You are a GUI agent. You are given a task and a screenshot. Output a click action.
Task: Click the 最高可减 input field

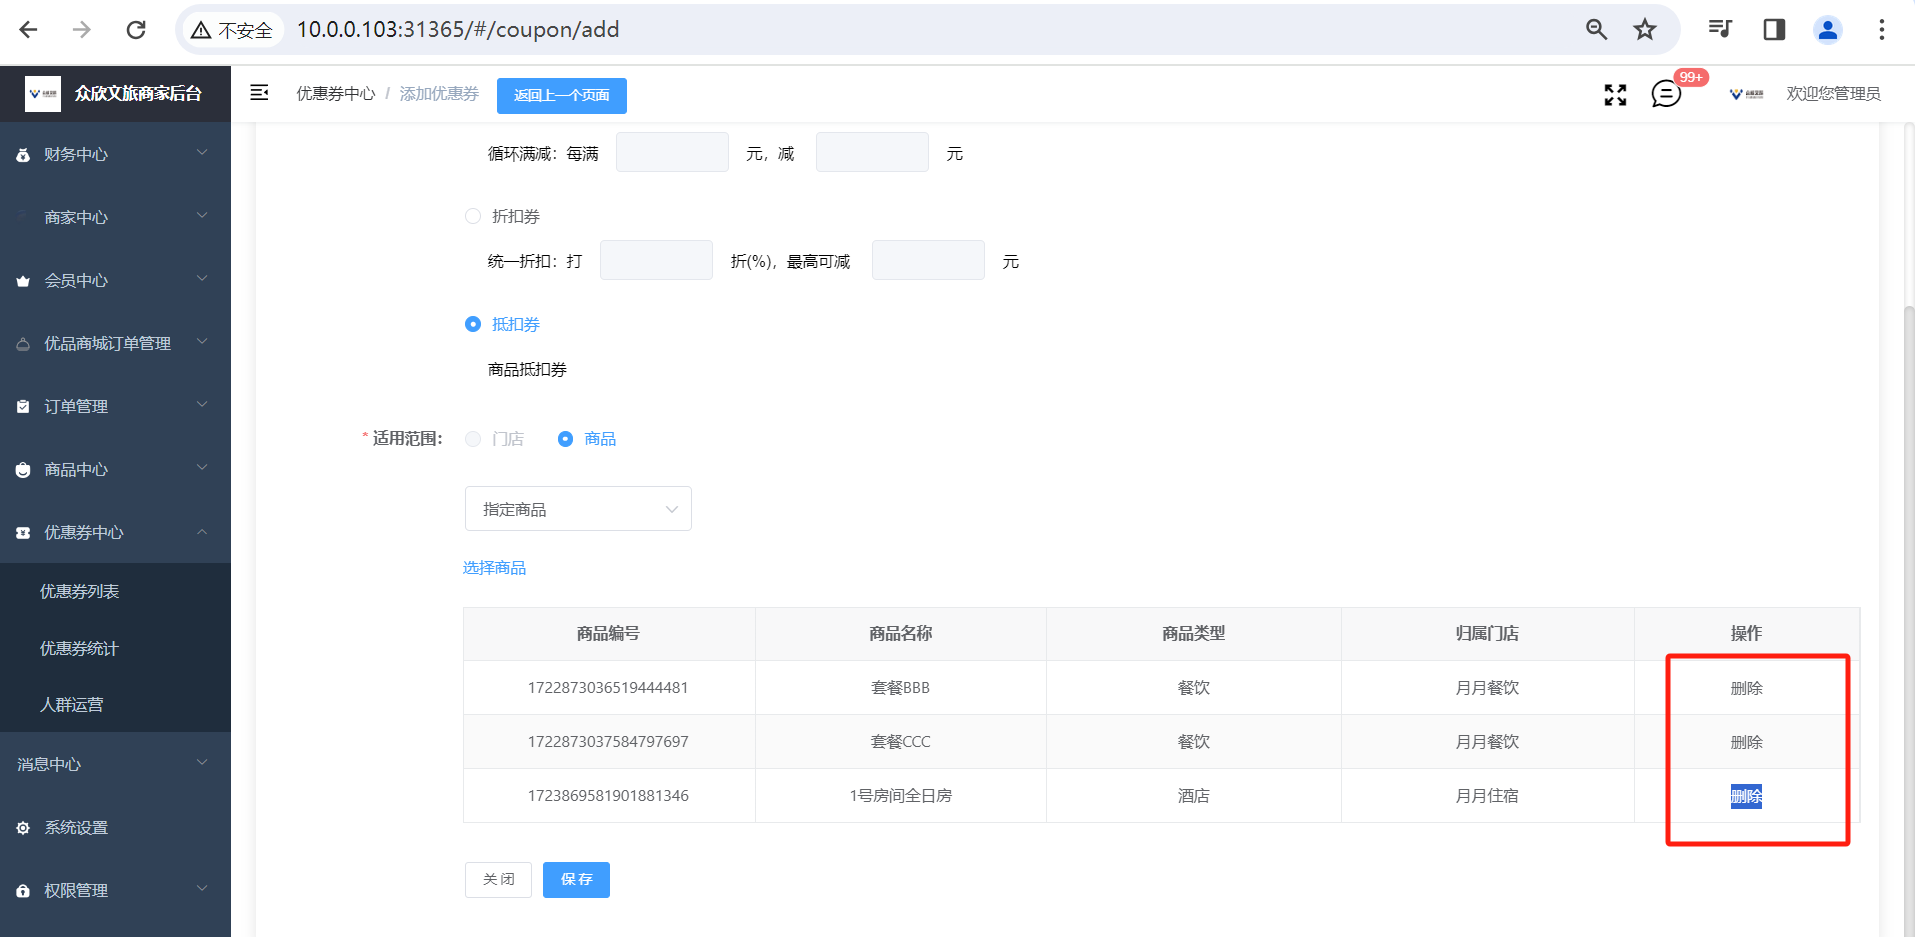click(928, 260)
